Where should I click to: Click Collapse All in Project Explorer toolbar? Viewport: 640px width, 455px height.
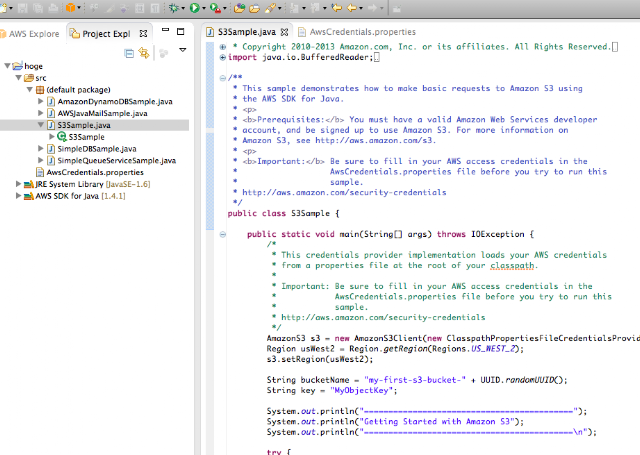tap(129, 53)
